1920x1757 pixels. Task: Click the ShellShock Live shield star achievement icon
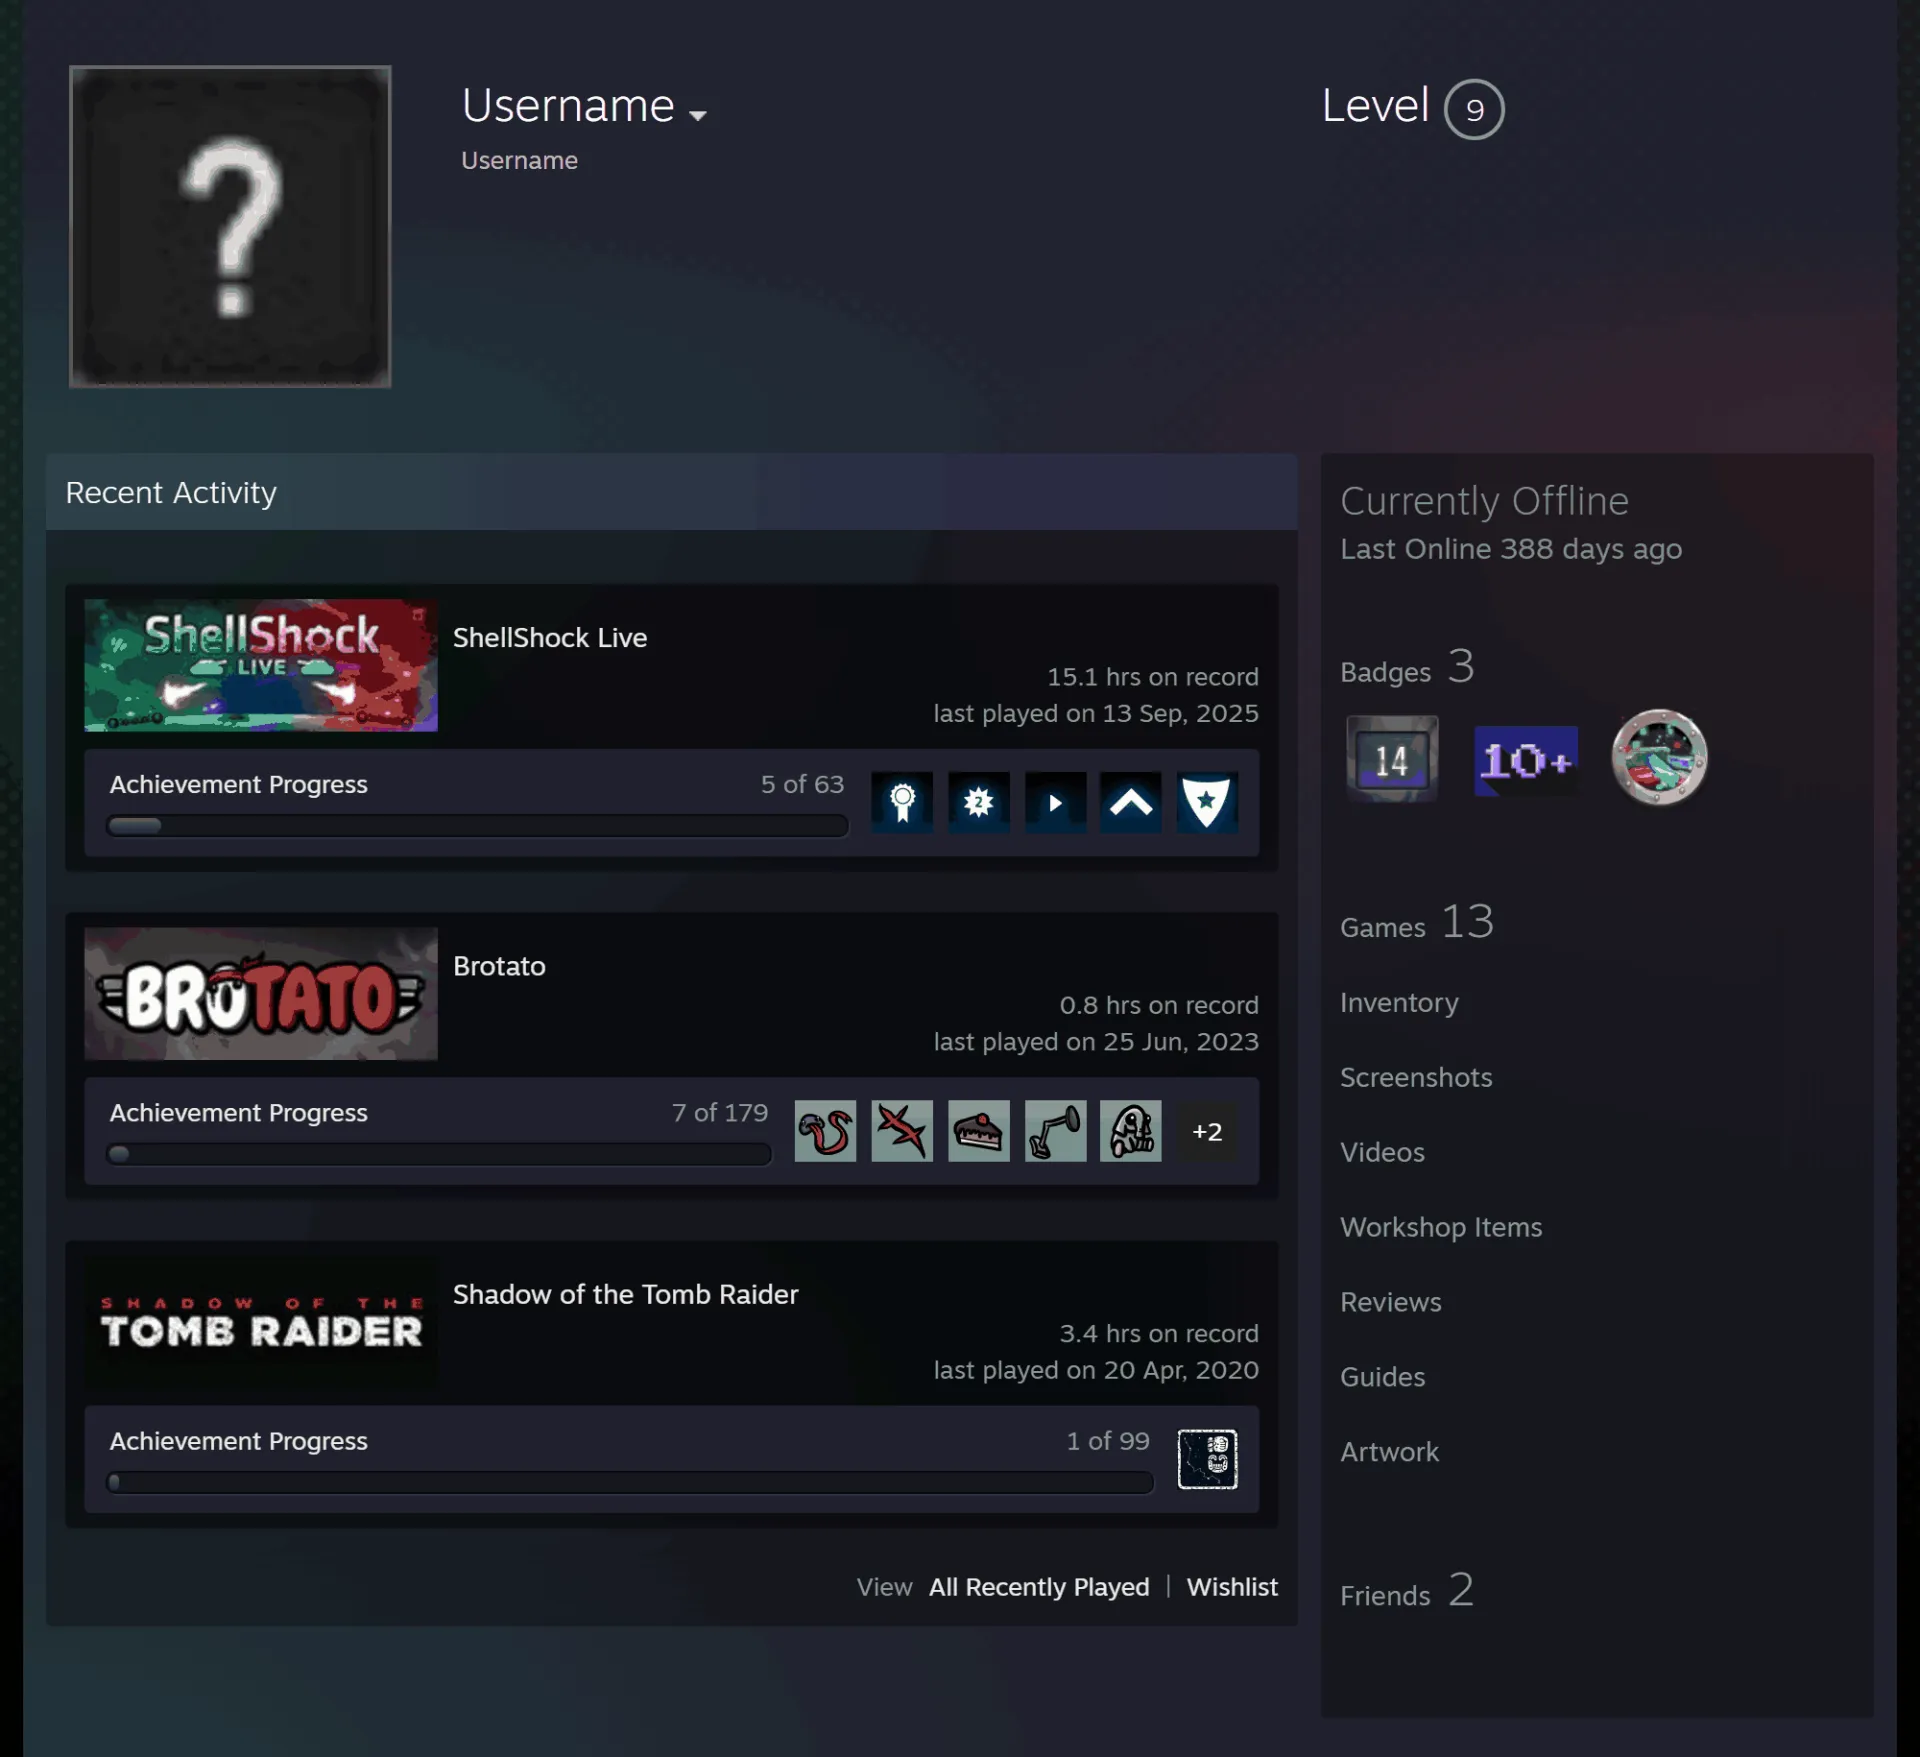1207,802
